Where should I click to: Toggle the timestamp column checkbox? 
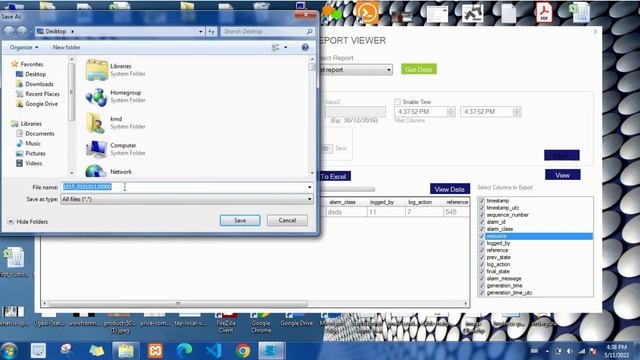tap(482, 201)
